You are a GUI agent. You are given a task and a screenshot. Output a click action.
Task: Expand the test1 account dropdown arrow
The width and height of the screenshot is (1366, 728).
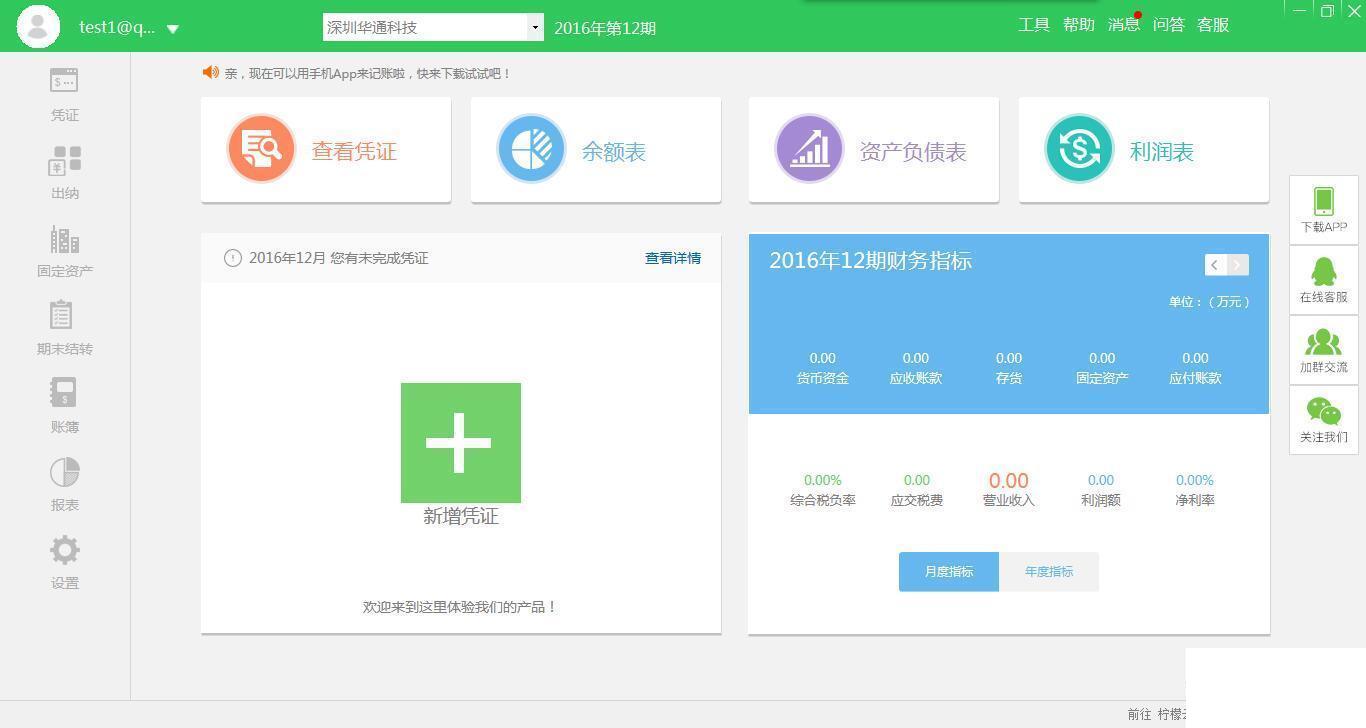(x=172, y=29)
